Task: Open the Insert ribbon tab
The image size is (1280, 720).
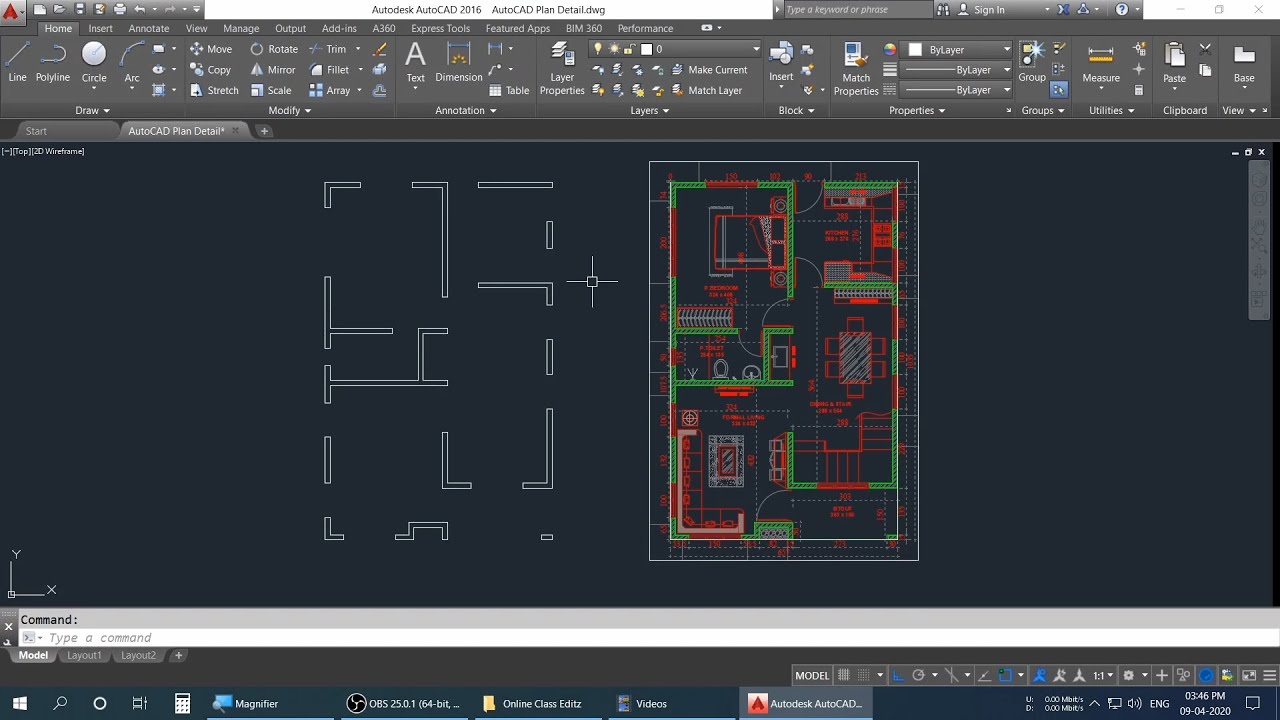Action: tap(100, 29)
